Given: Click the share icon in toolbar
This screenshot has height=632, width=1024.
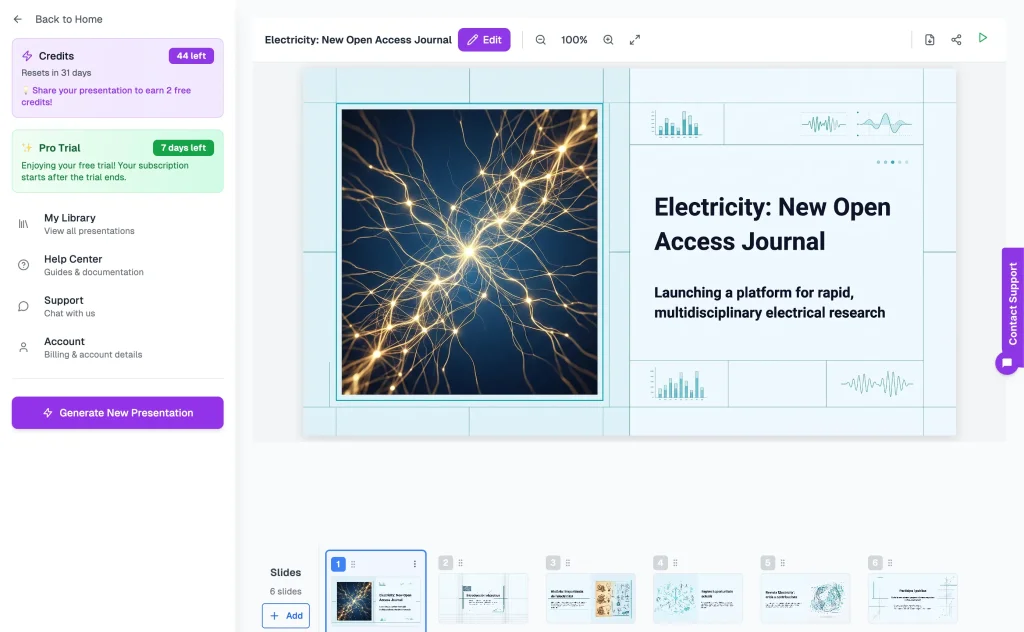Looking at the screenshot, I should (956, 40).
